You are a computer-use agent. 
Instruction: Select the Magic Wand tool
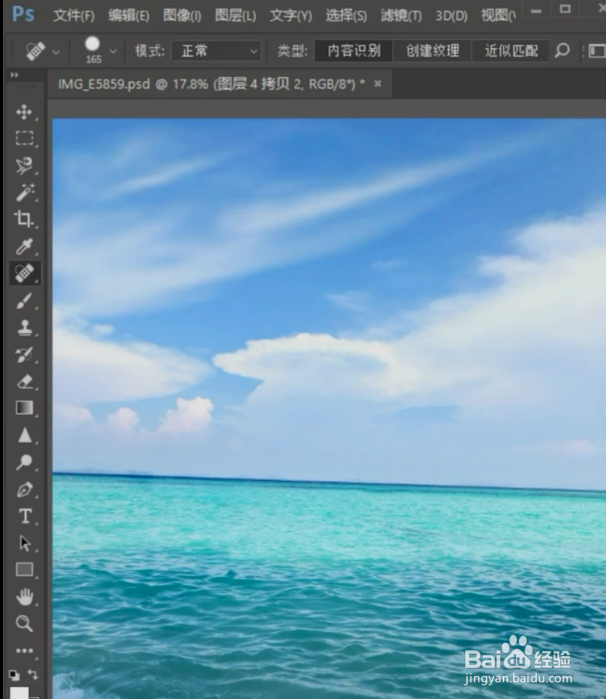point(24,192)
